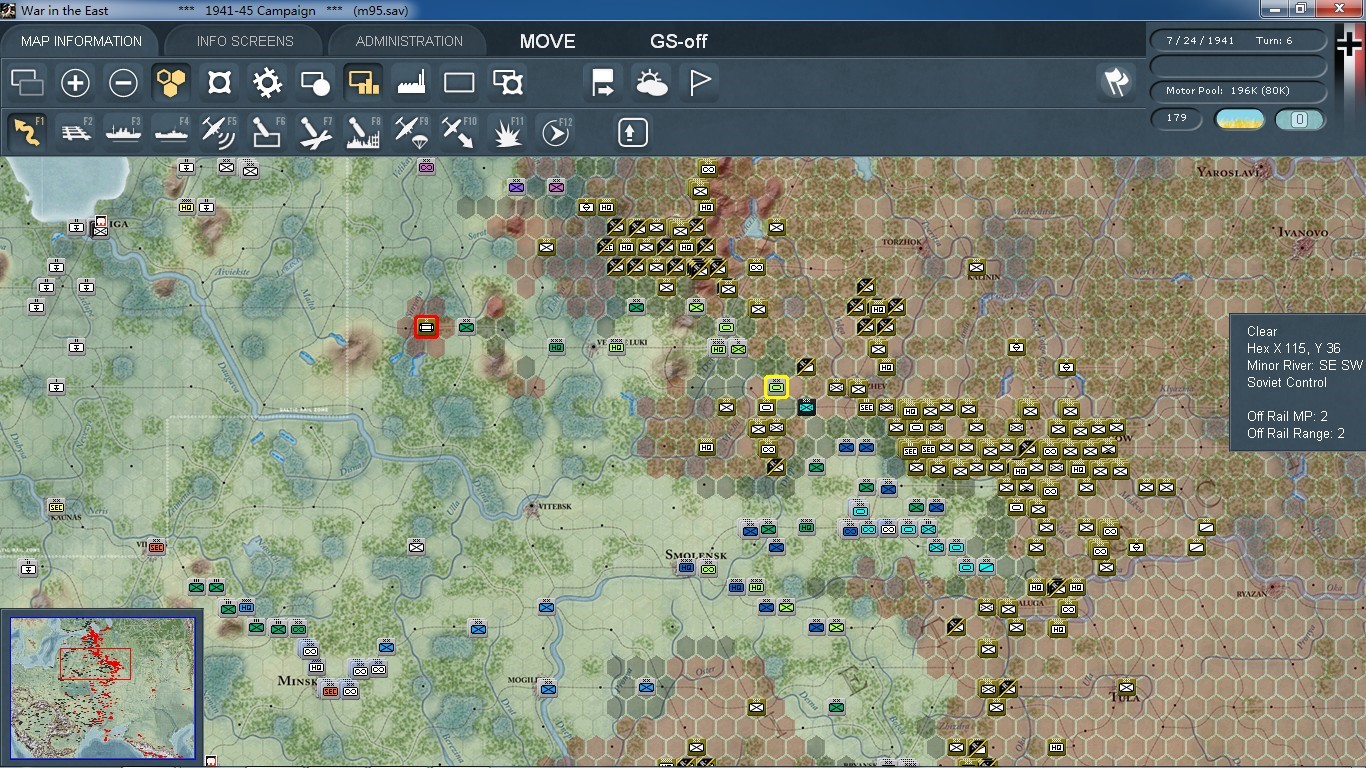Click the boxed up-arrow icon
1366x768 pixels.
click(x=632, y=132)
